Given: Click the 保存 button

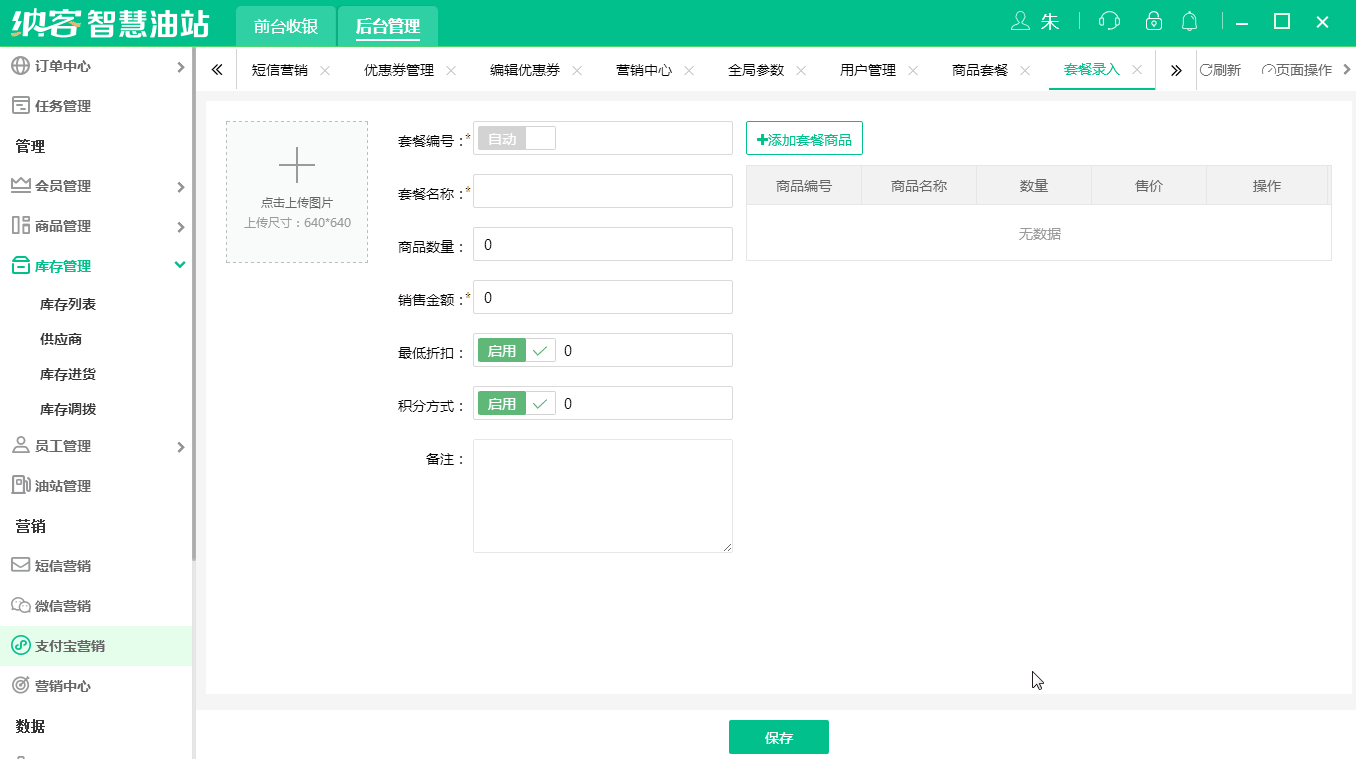Looking at the screenshot, I should 778,736.
